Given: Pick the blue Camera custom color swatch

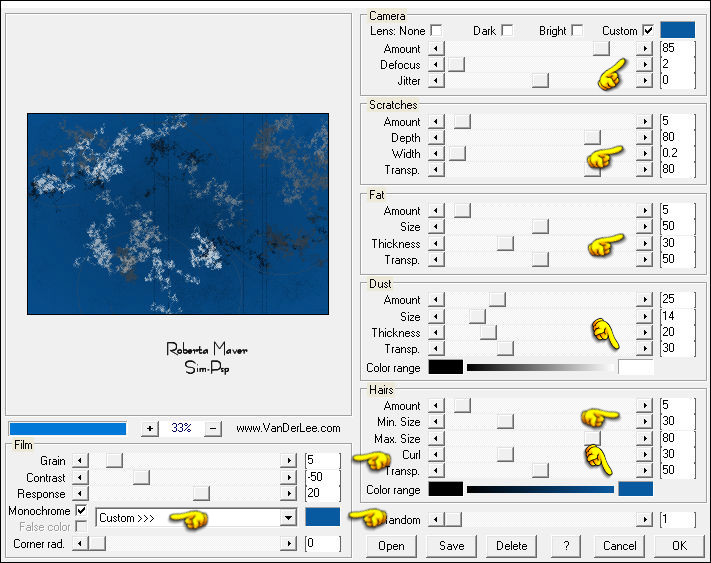Looking at the screenshot, I should pos(677,30).
